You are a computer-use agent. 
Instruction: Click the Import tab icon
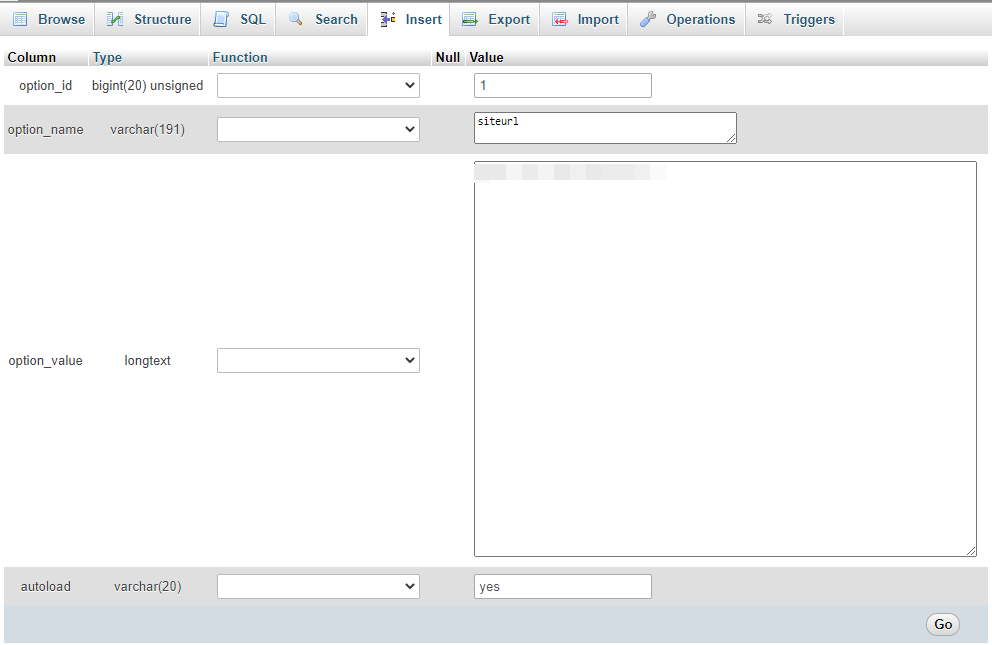coord(560,19)
